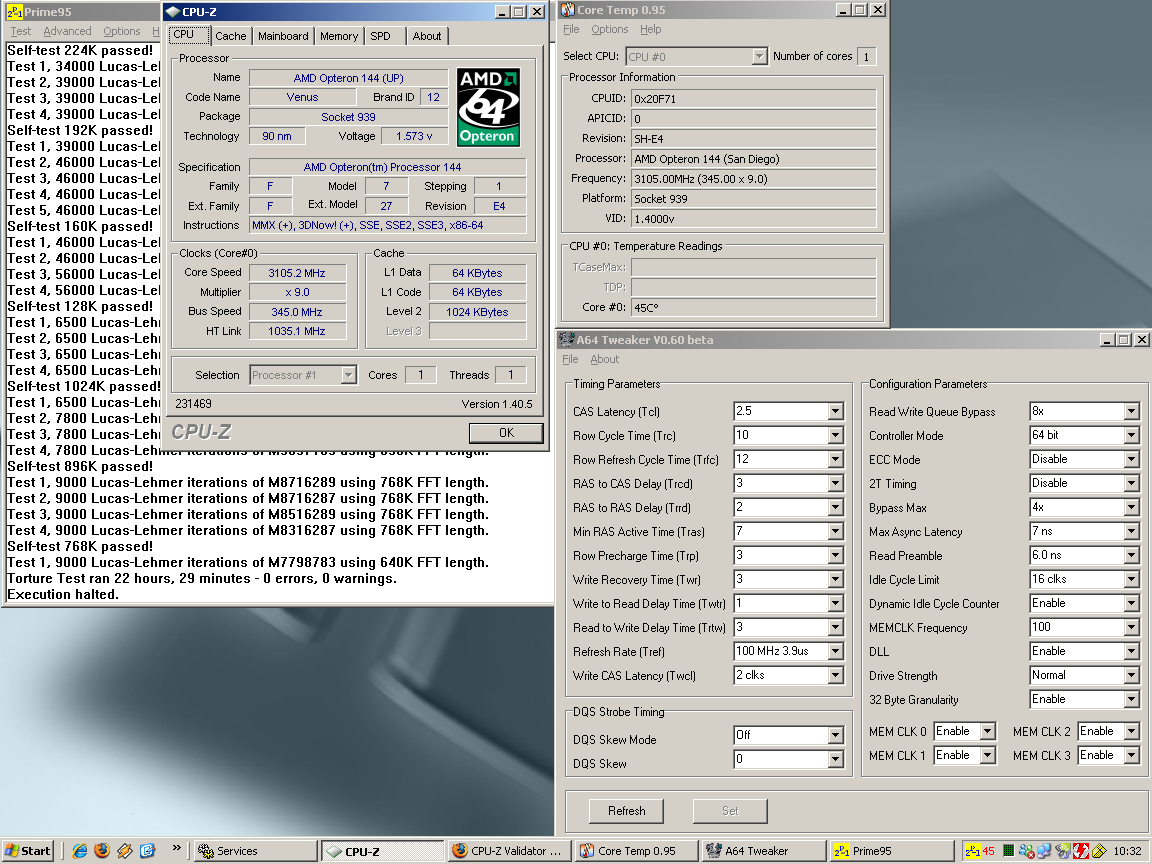Open the MEM CLK 0 dropdown
The image size is (1152, 864).
click(x=987, y=731)
